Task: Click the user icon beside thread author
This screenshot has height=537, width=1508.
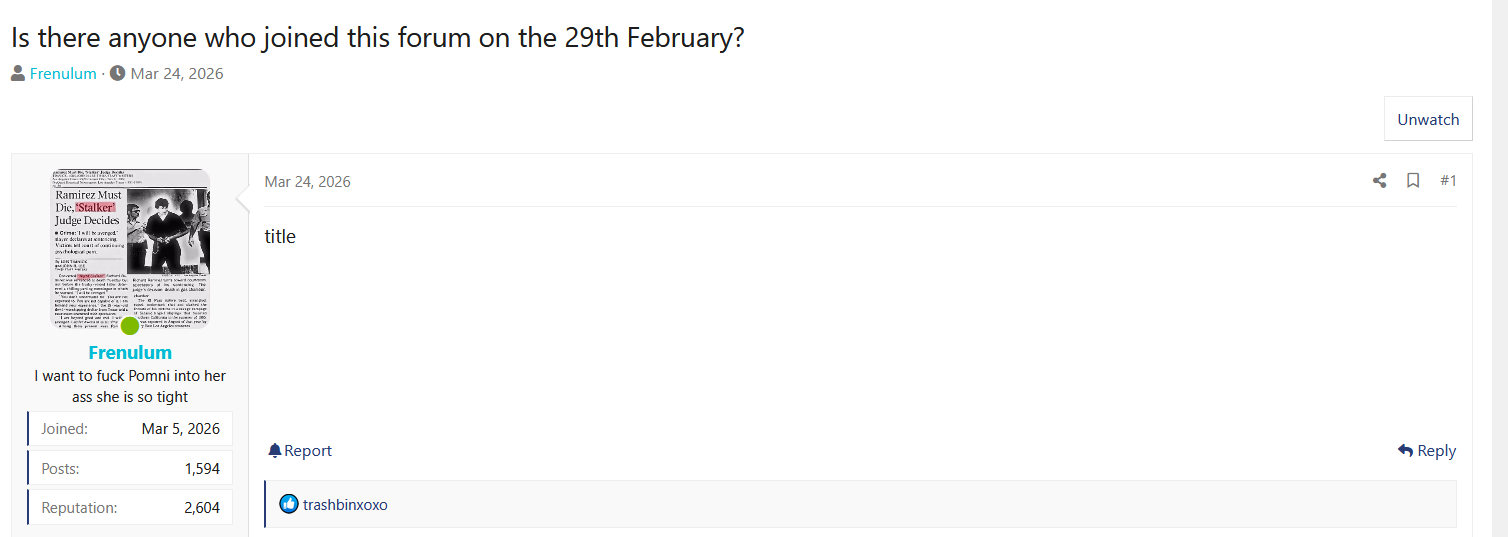Action: [18, 73]
